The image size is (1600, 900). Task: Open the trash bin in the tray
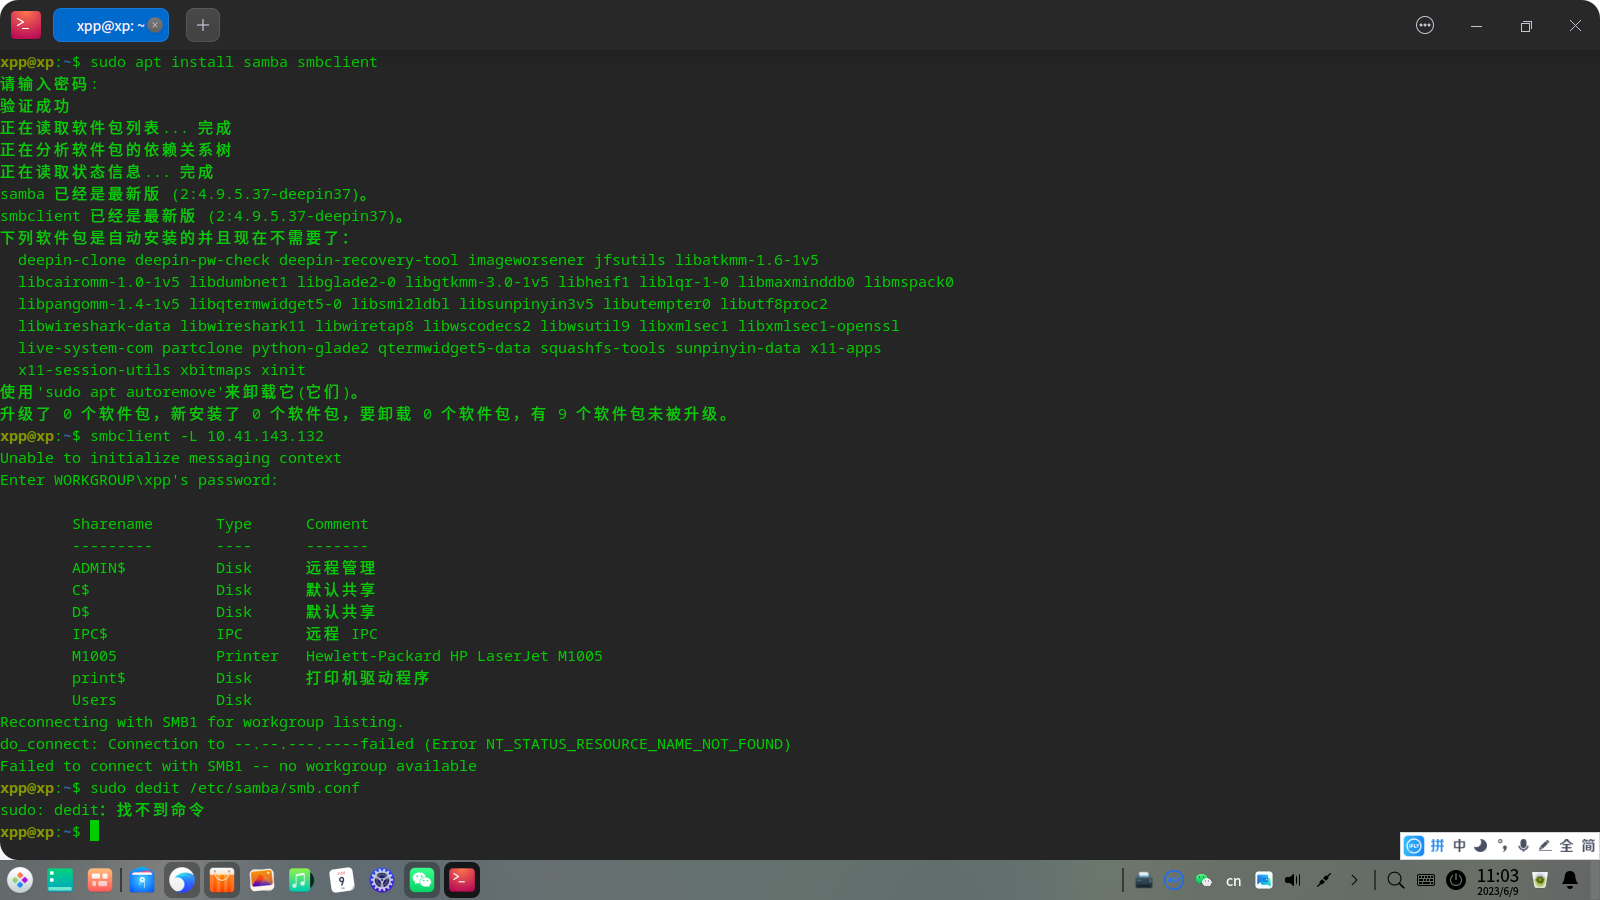[1540, 880]
